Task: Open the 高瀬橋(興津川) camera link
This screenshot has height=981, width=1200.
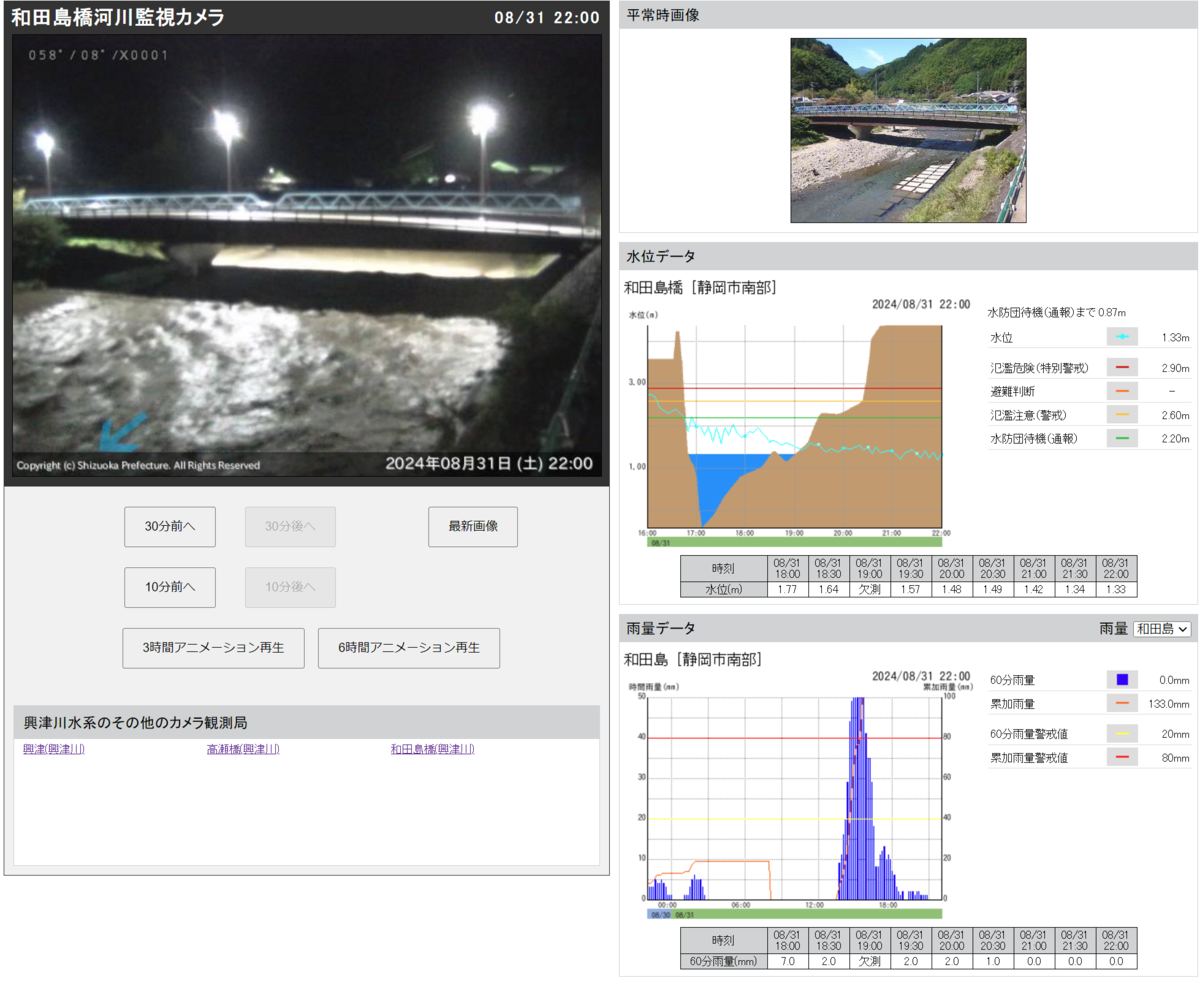Action: [243, 750]
